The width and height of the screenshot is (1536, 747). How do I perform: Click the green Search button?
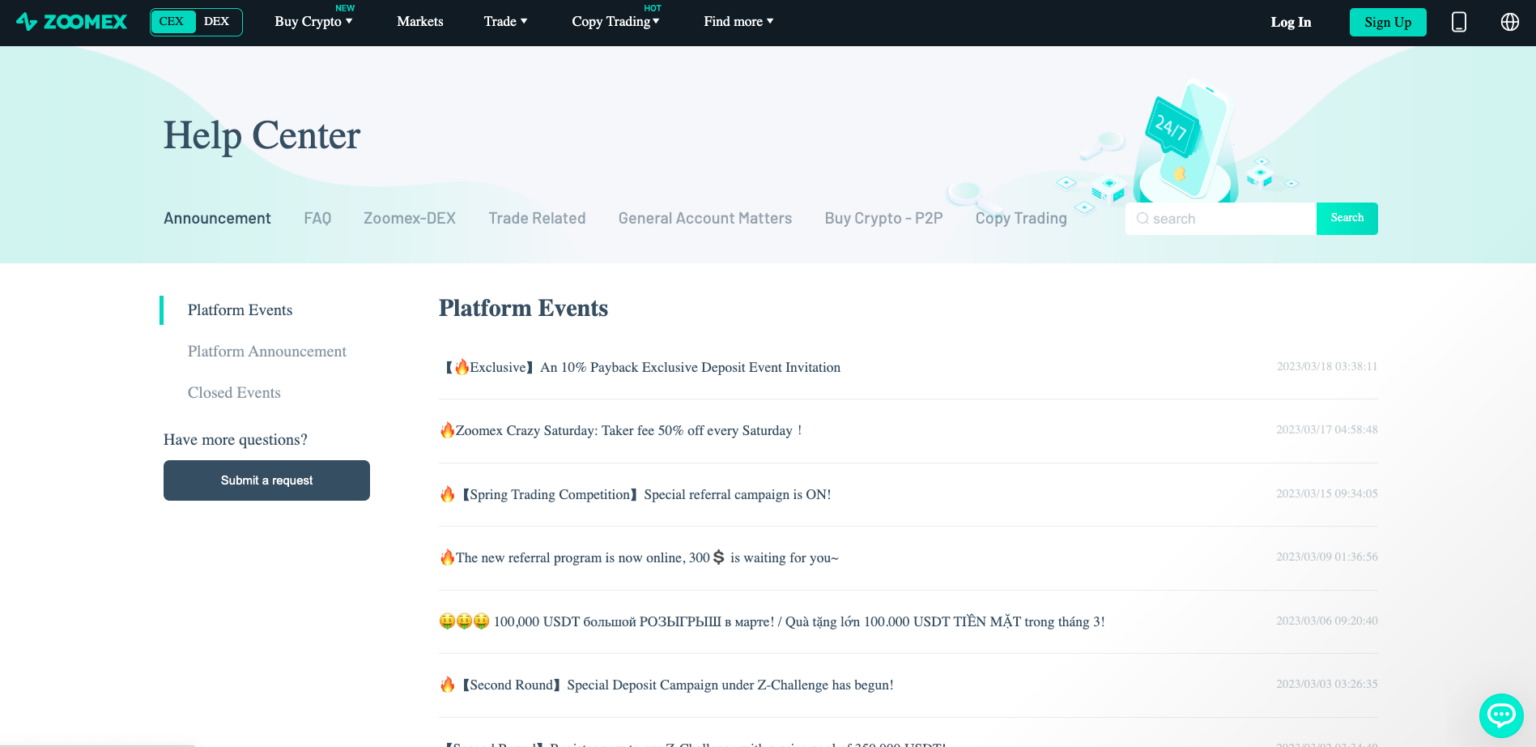(x=1347, y=218)
